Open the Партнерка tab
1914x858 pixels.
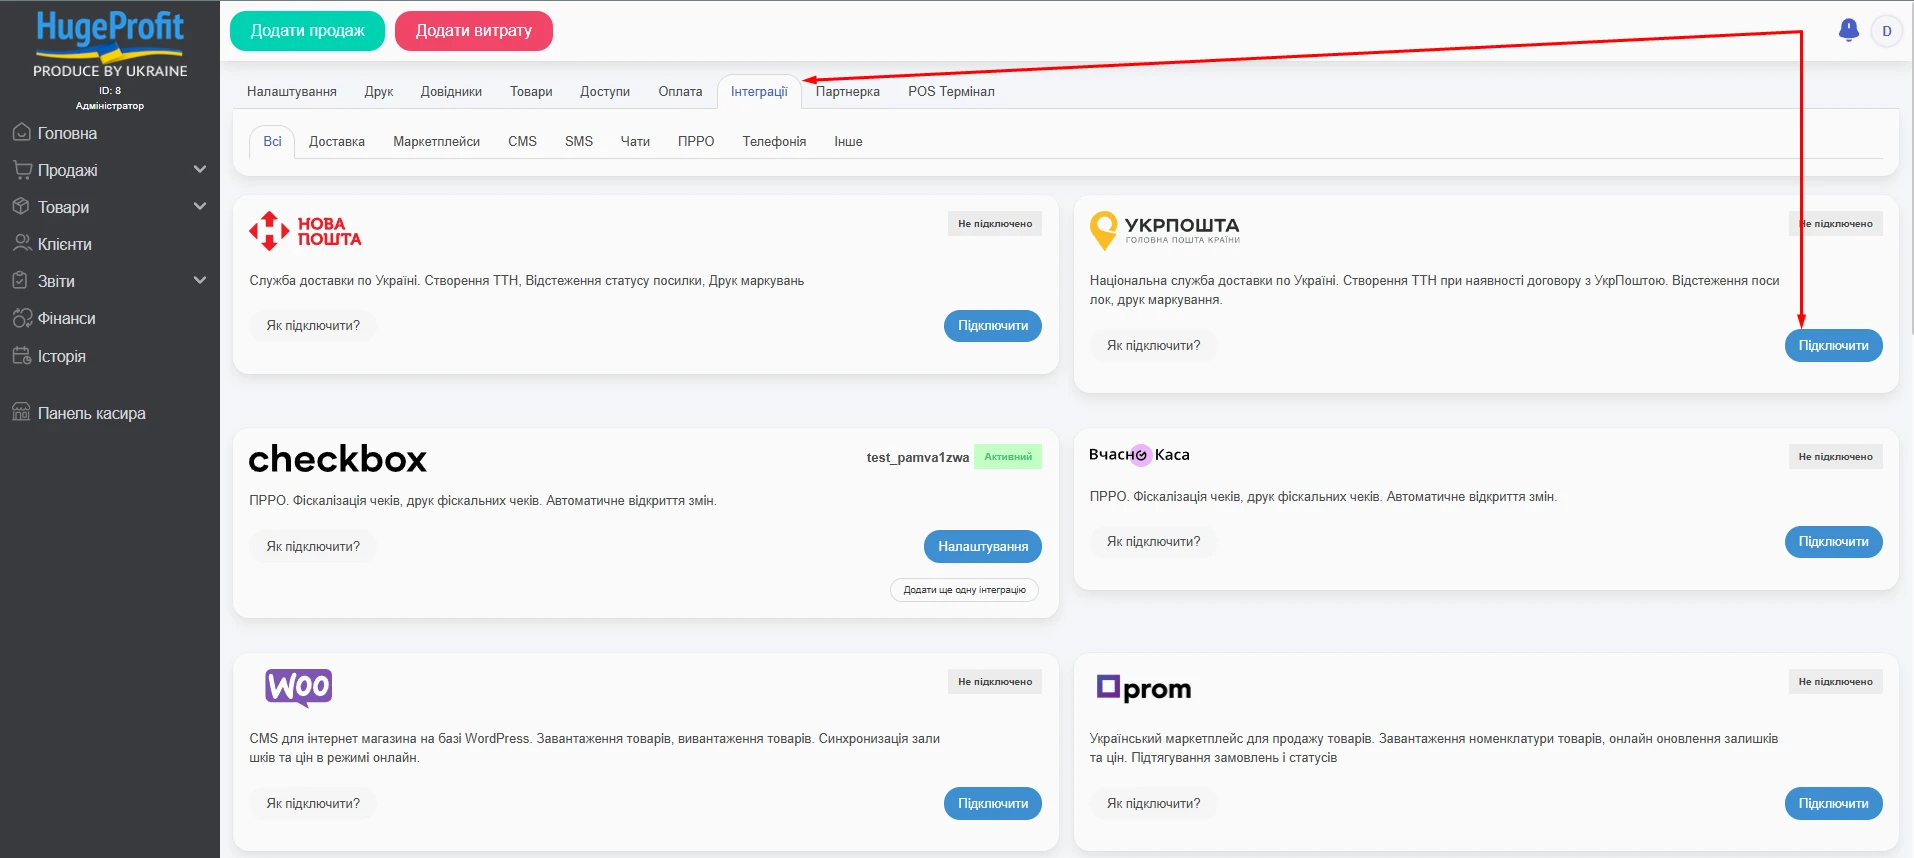point(848,91)
